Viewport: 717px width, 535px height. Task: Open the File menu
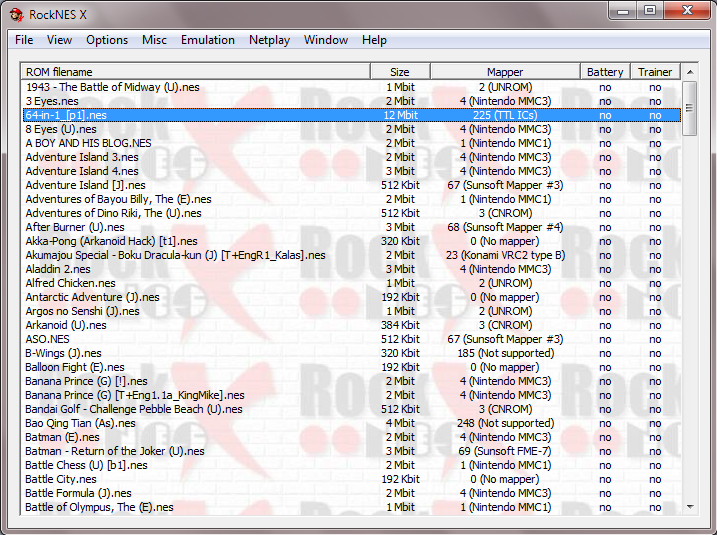pyautogui.click(x=24, y=40)
